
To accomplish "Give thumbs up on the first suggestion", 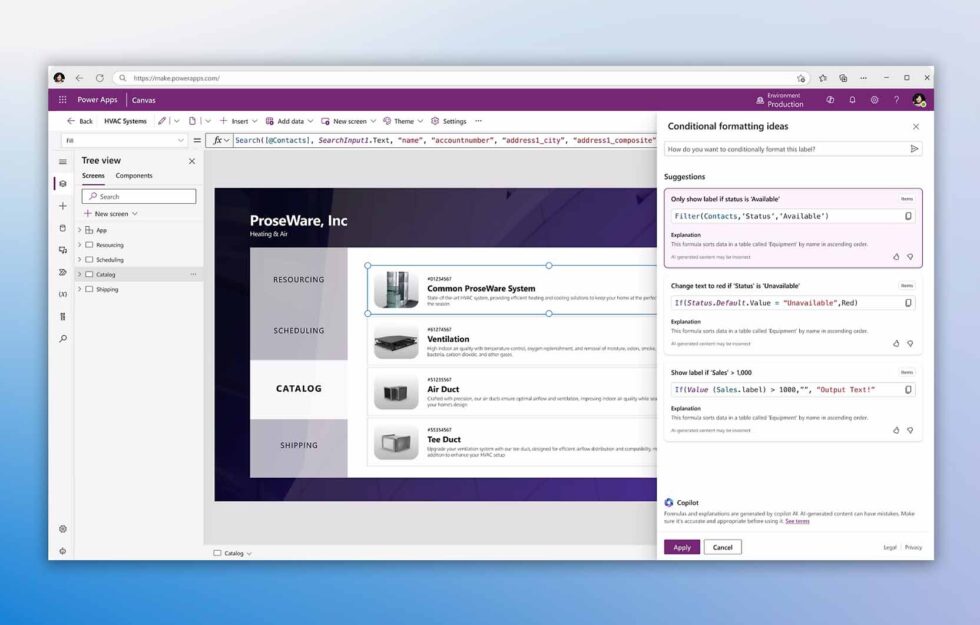I will click(896, 255).
